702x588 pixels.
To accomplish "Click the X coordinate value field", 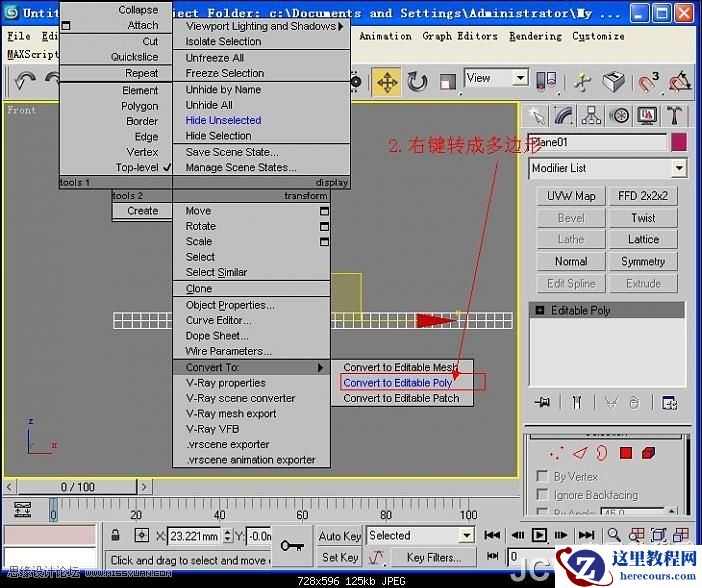I will (x=194, y=536).
